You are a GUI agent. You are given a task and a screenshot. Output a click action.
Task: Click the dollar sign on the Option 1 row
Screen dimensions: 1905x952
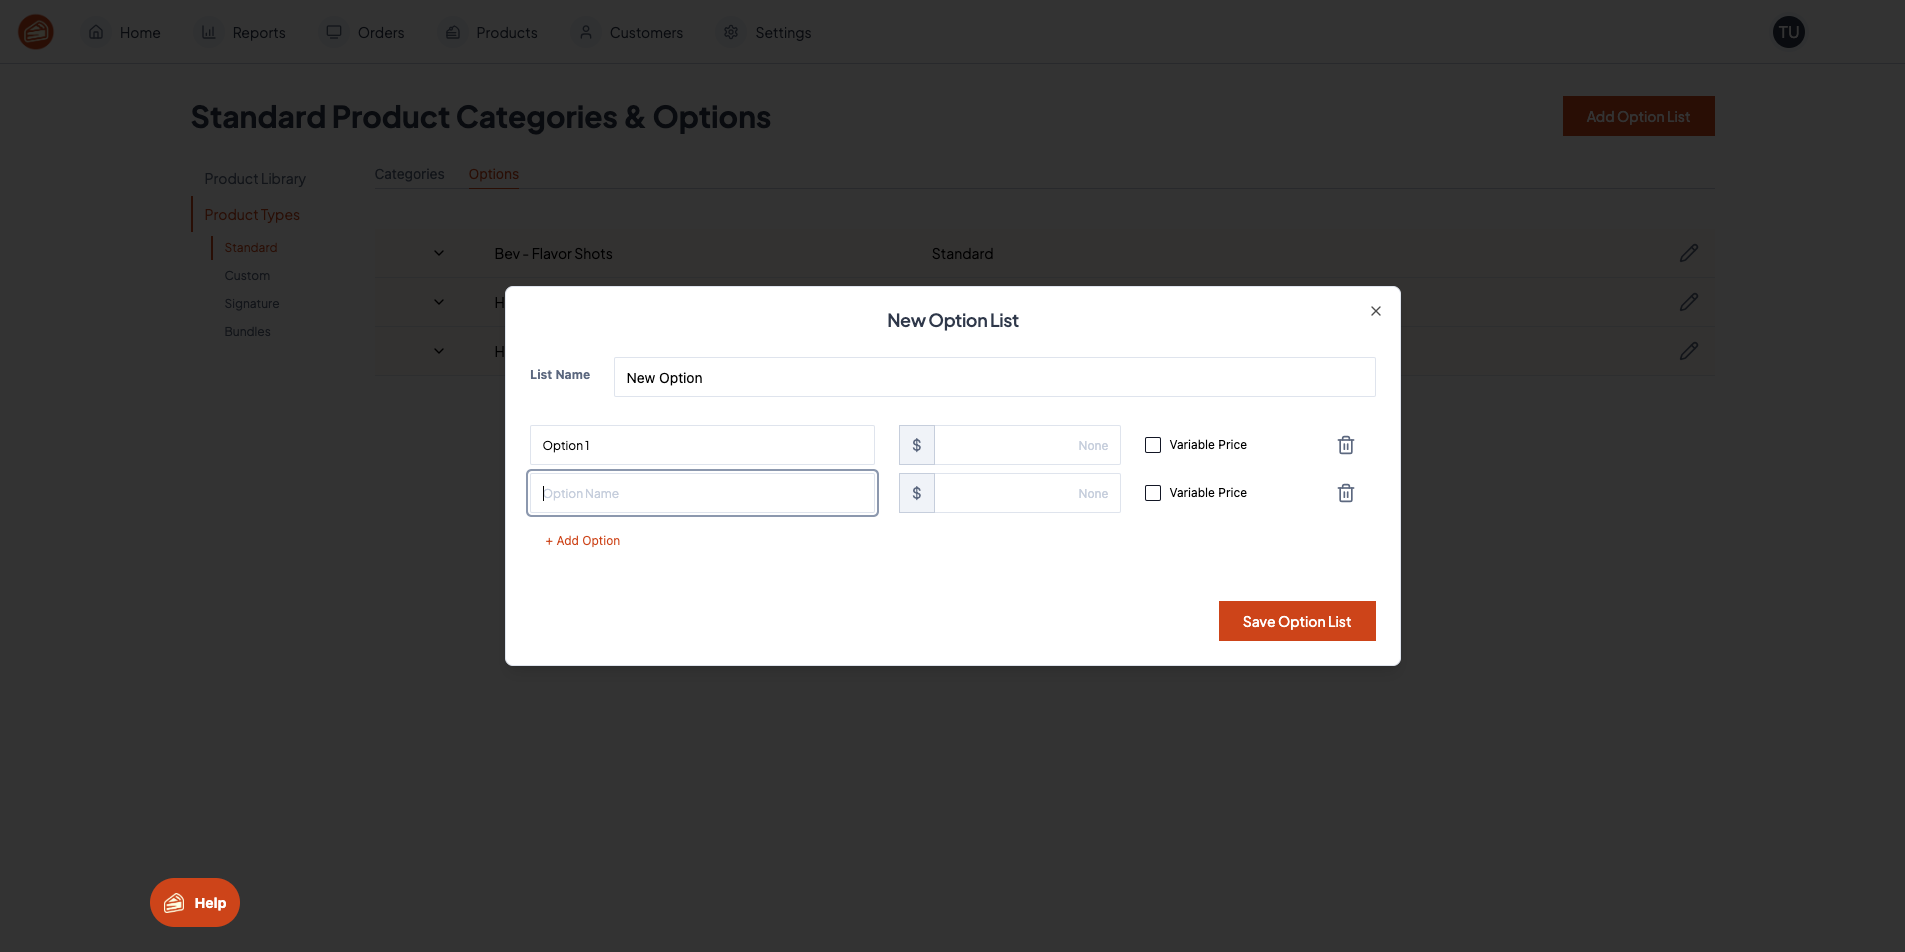(916, 445)
